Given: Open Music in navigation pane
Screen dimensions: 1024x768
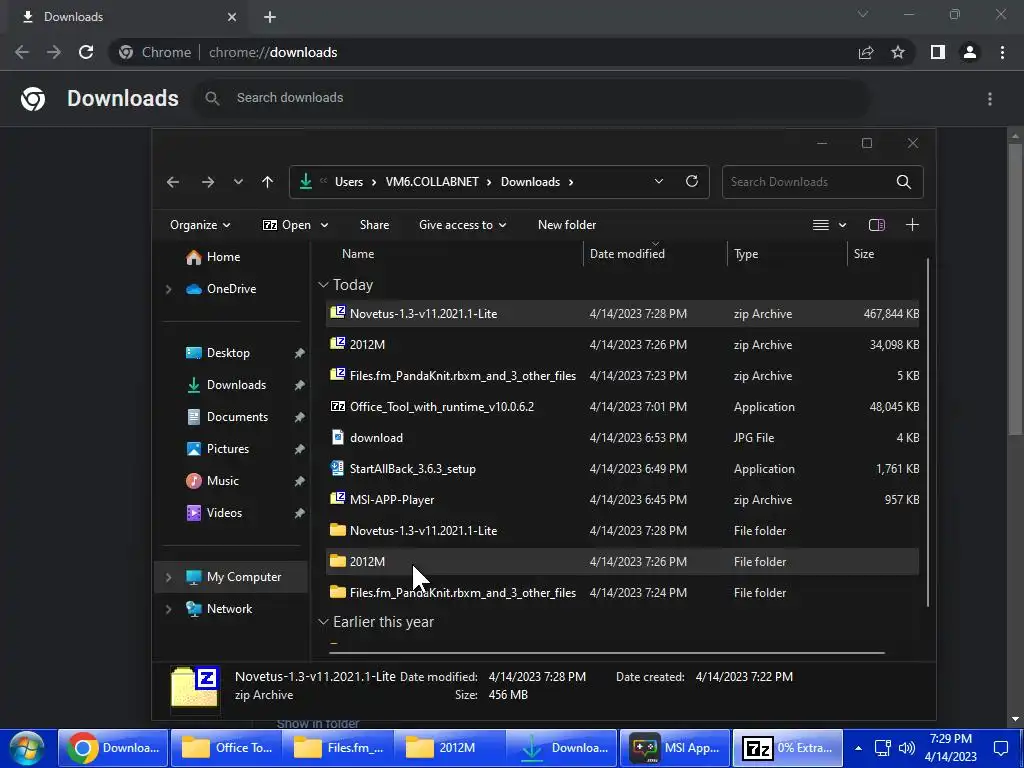Looking at the screenshot, I should coord(223,481).
